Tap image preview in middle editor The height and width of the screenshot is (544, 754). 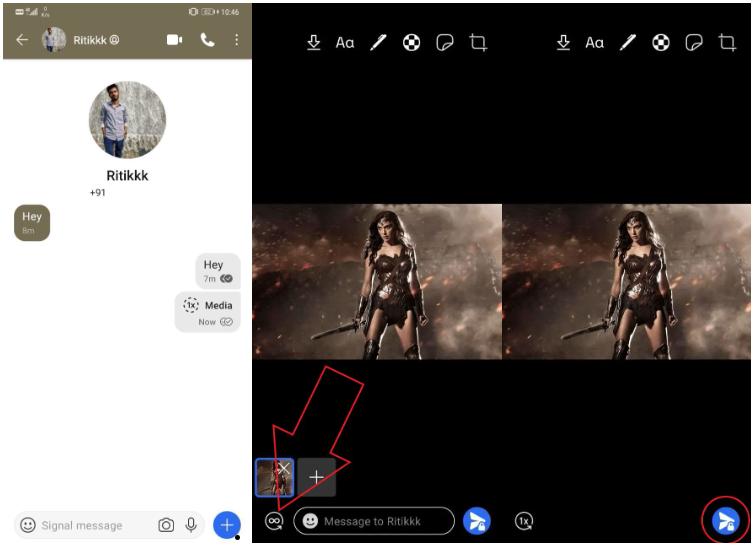pyautogui.click(x=377, y=282)
